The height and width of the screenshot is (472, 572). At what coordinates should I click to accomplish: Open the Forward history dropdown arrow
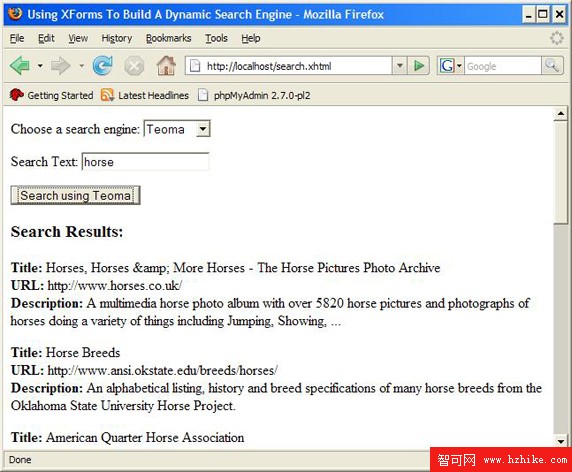point(81,66)
